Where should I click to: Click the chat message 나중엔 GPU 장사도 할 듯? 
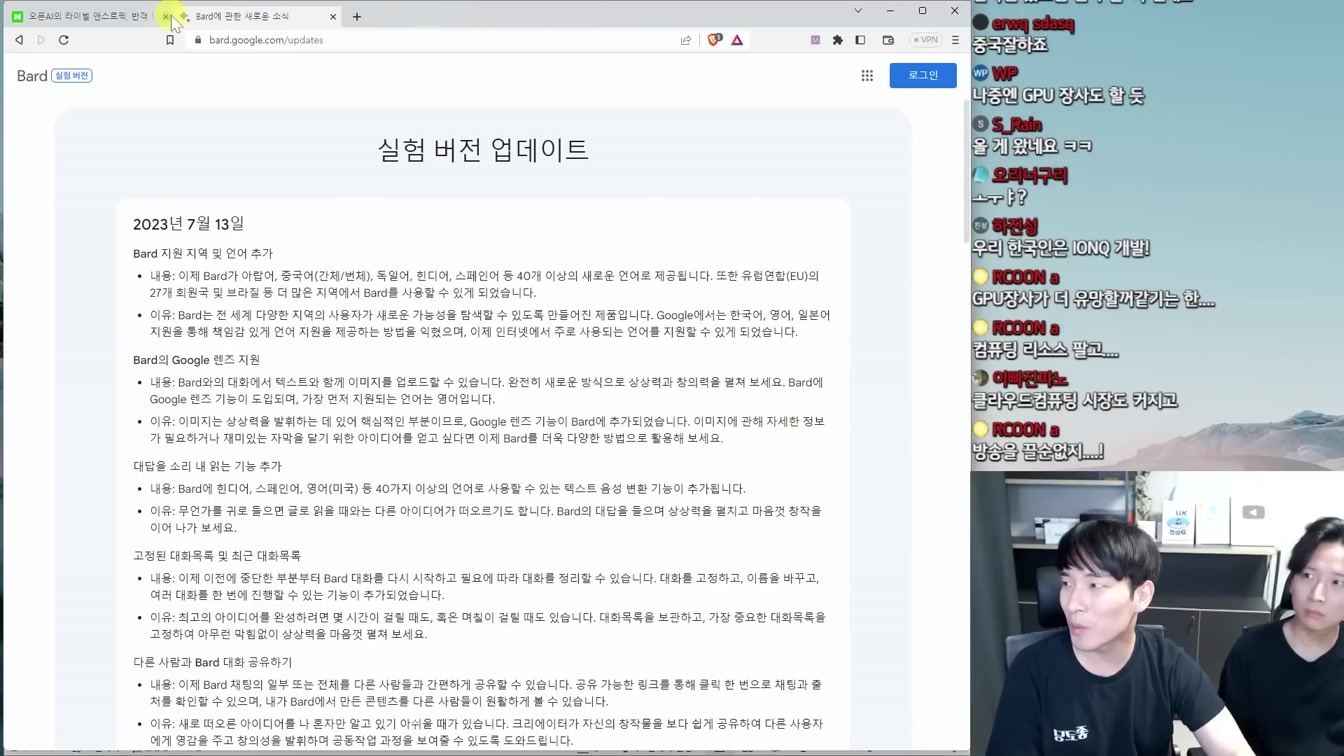[x=1058, y=96]
